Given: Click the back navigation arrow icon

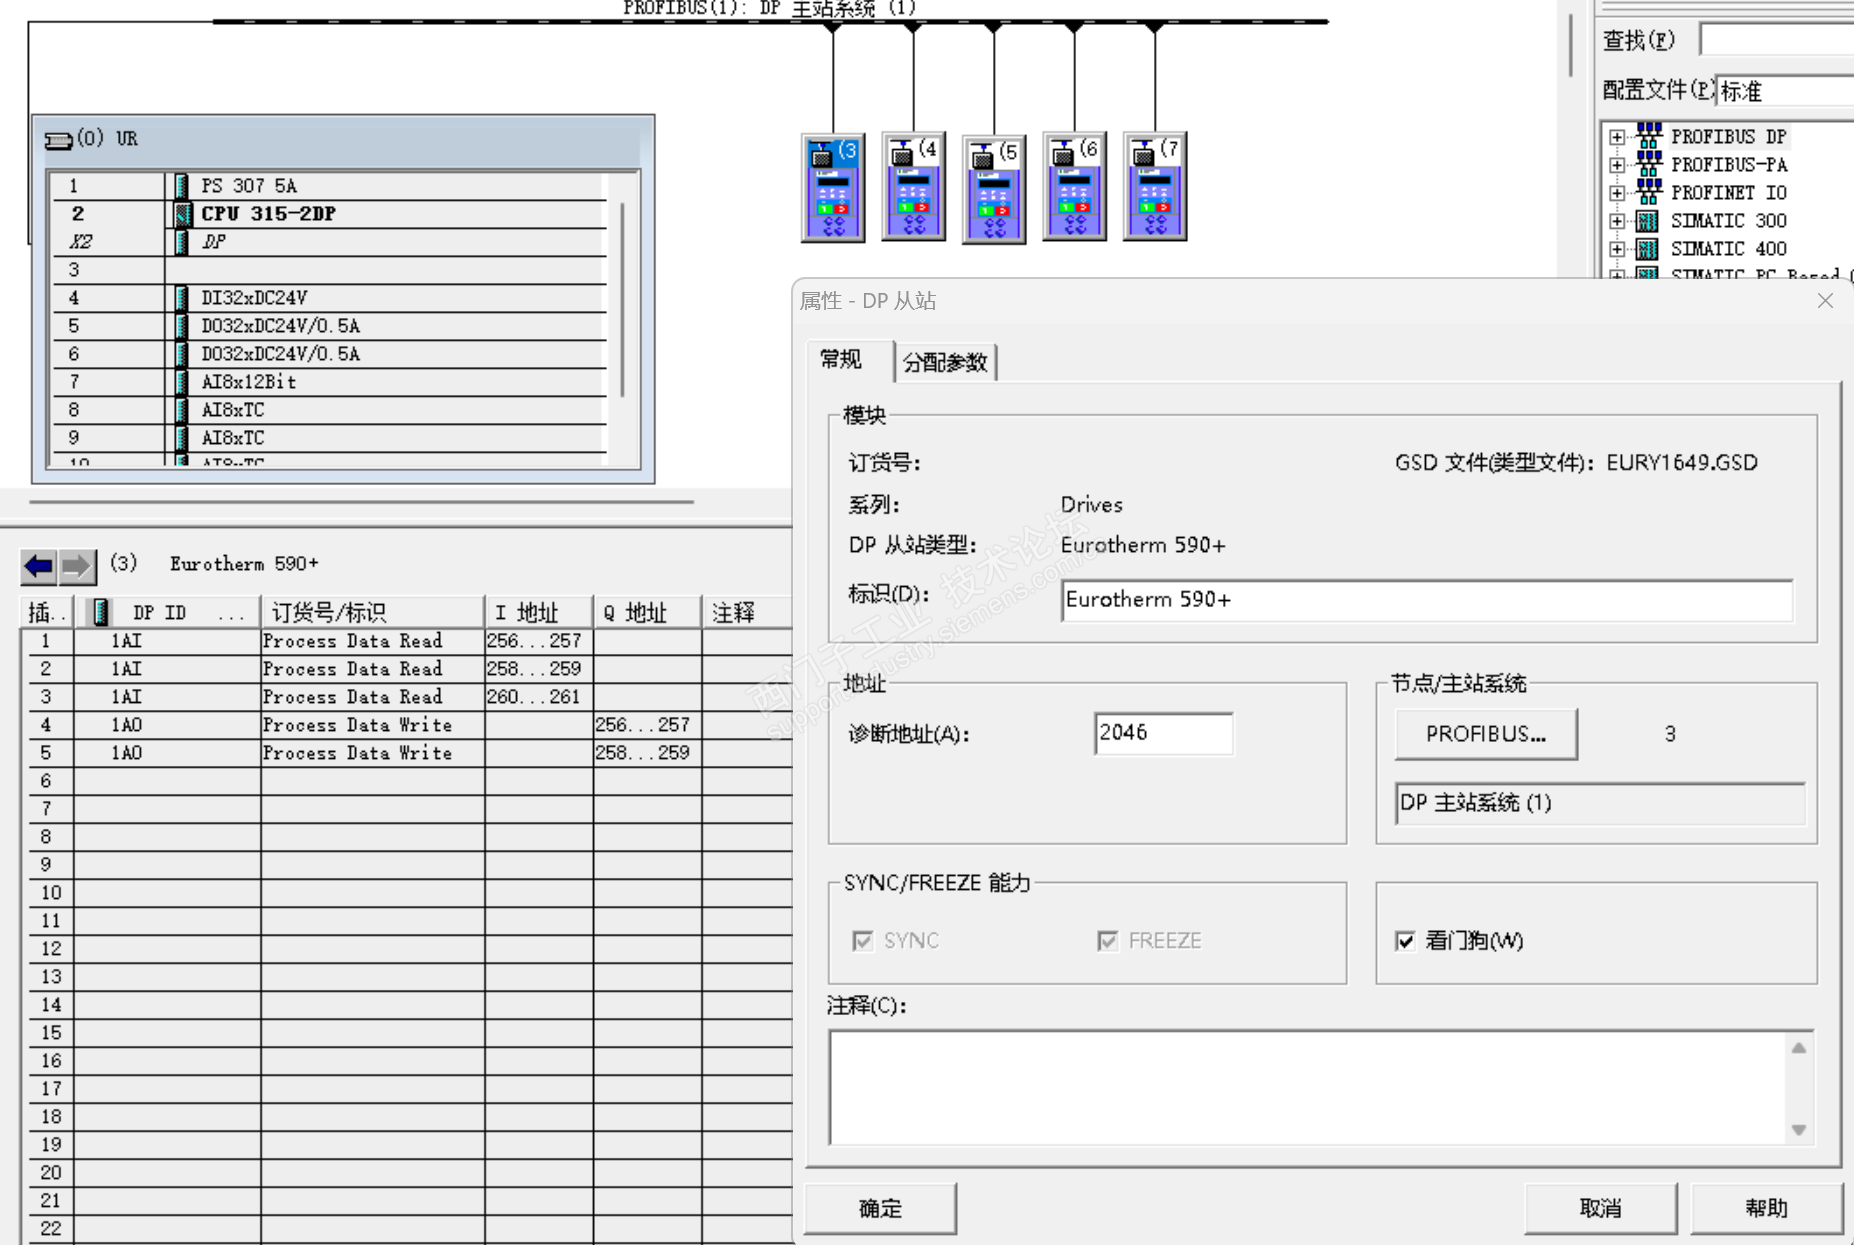Looking at the screenshot, I should [39, 566].
